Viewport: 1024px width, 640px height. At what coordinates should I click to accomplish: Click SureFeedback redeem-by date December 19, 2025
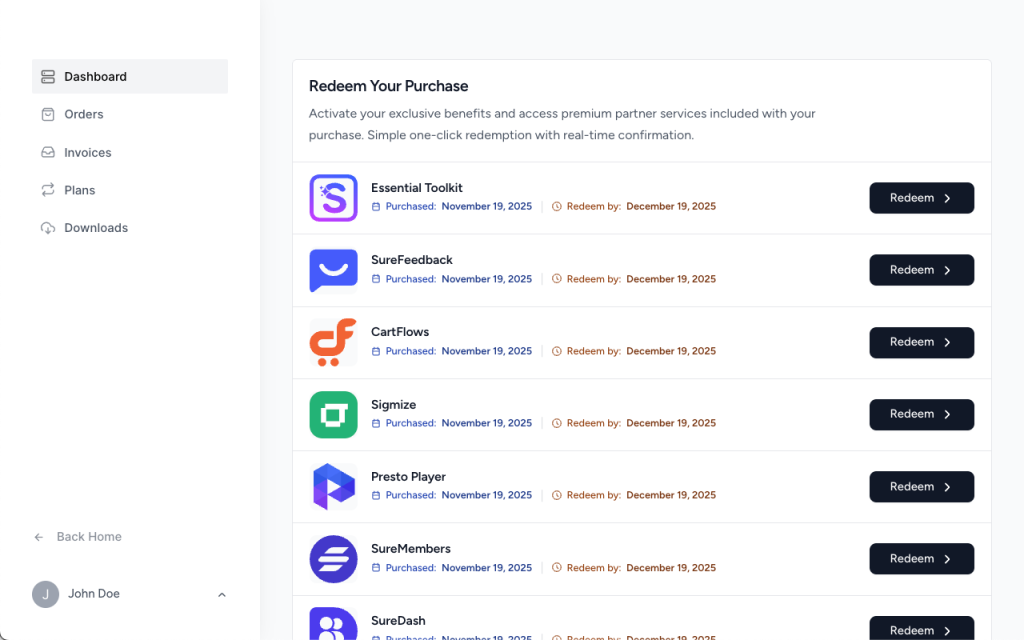click(671, 279)
